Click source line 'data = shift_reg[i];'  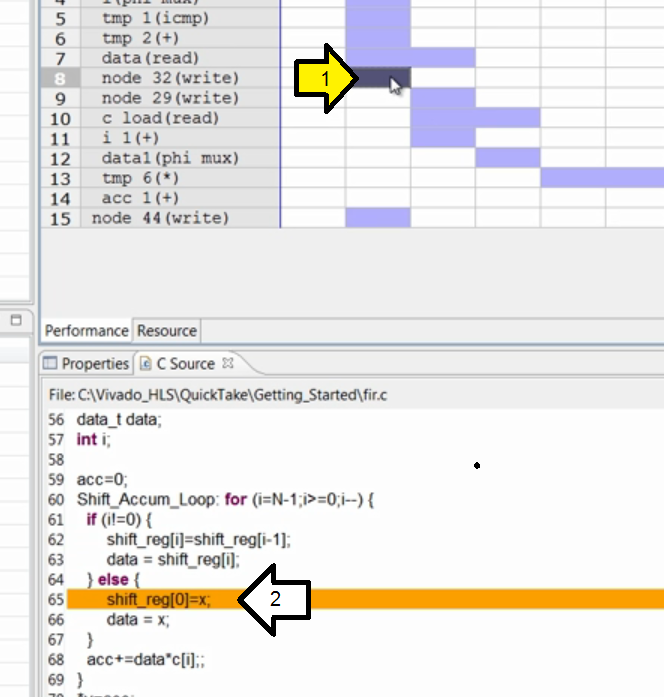coord(173,560)
